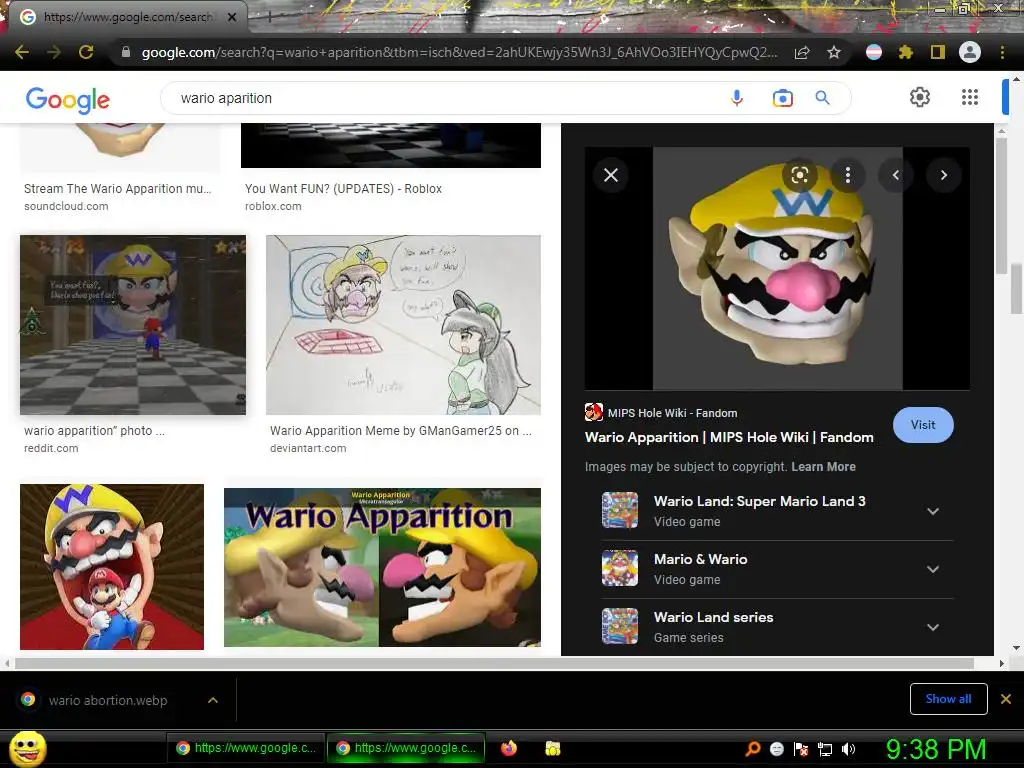Search by image with the camera icon
Screen dimensions: 1024x768
click(x=782, y=98)
